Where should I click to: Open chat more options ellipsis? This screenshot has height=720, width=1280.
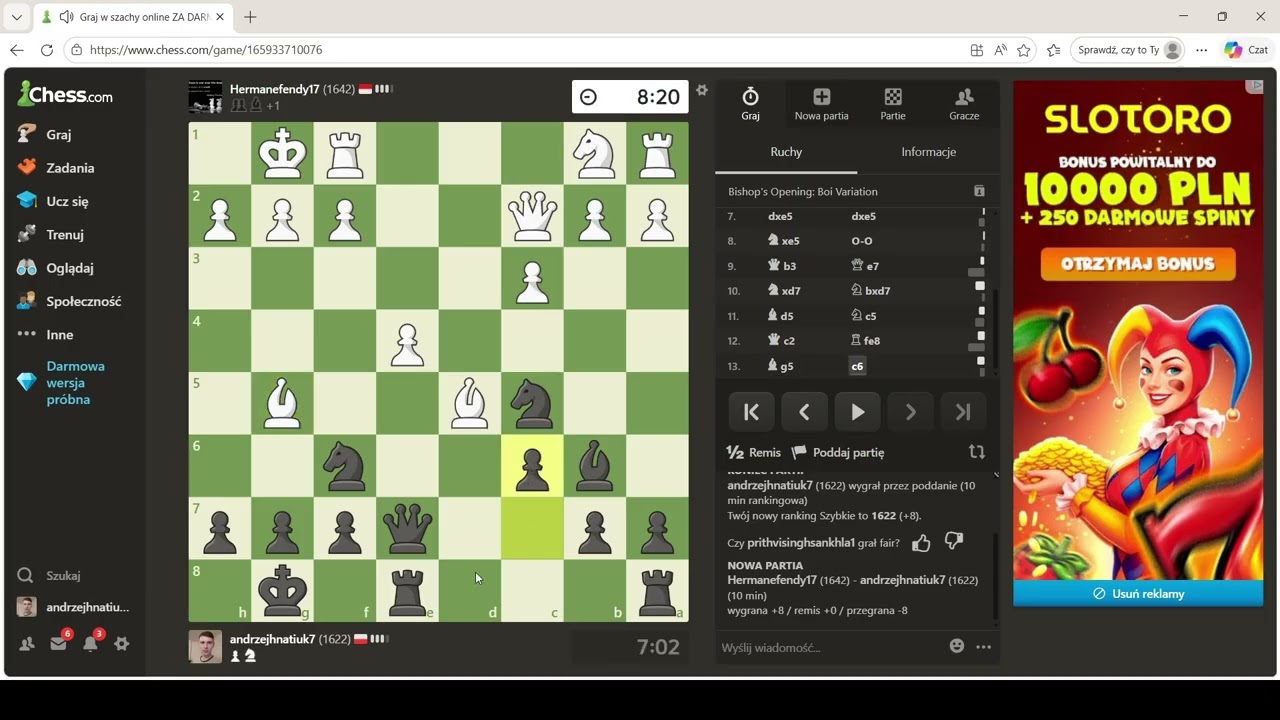[x=983, y=647]
